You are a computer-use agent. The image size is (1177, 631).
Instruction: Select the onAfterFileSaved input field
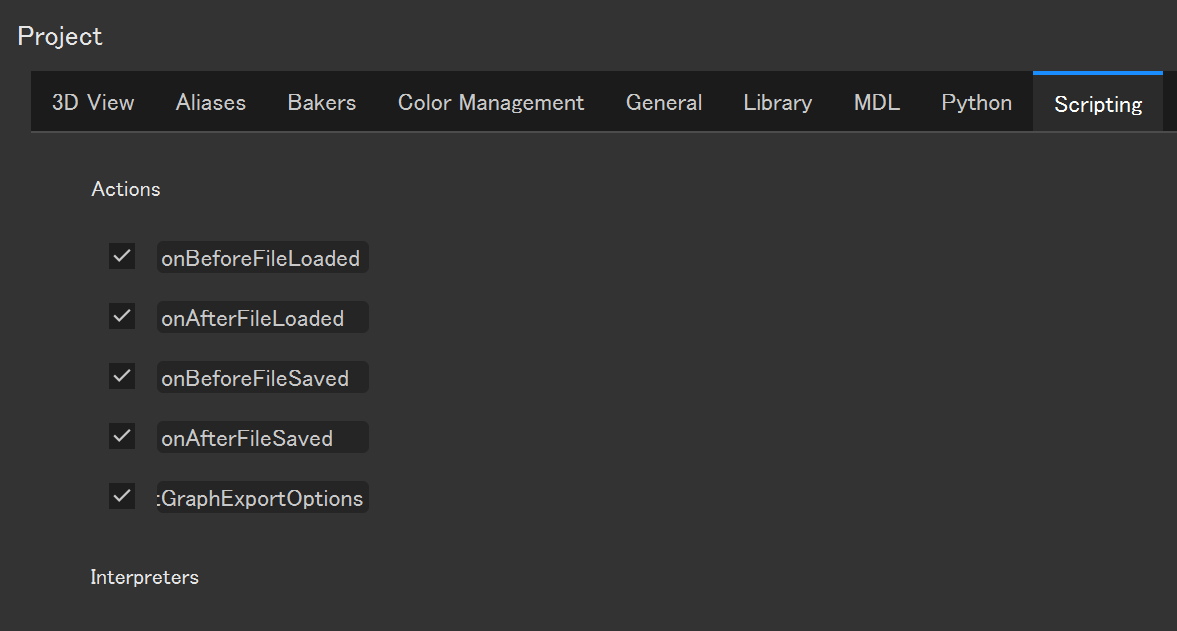pyautogui.click(x=263, y=438)
